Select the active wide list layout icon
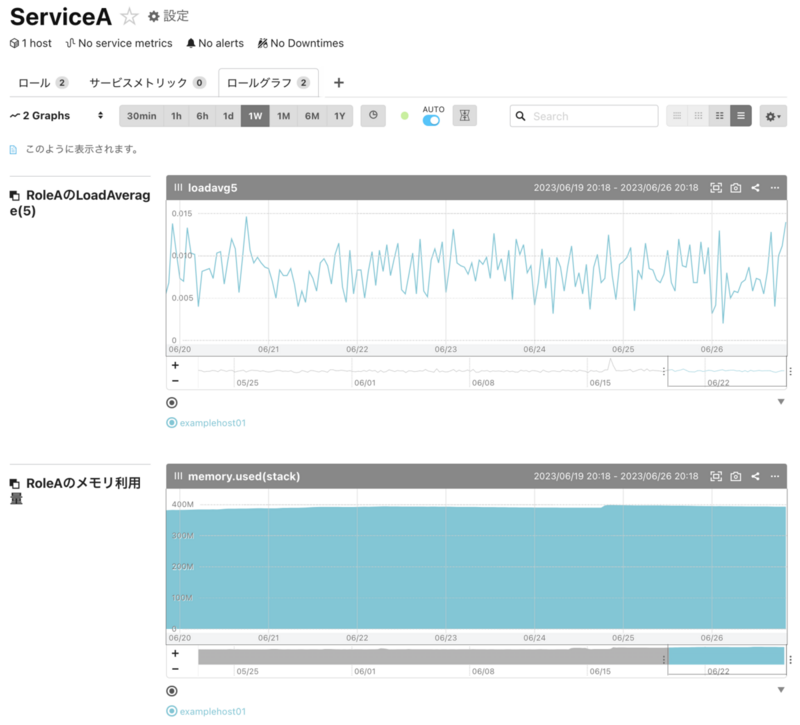 point(741,116)
